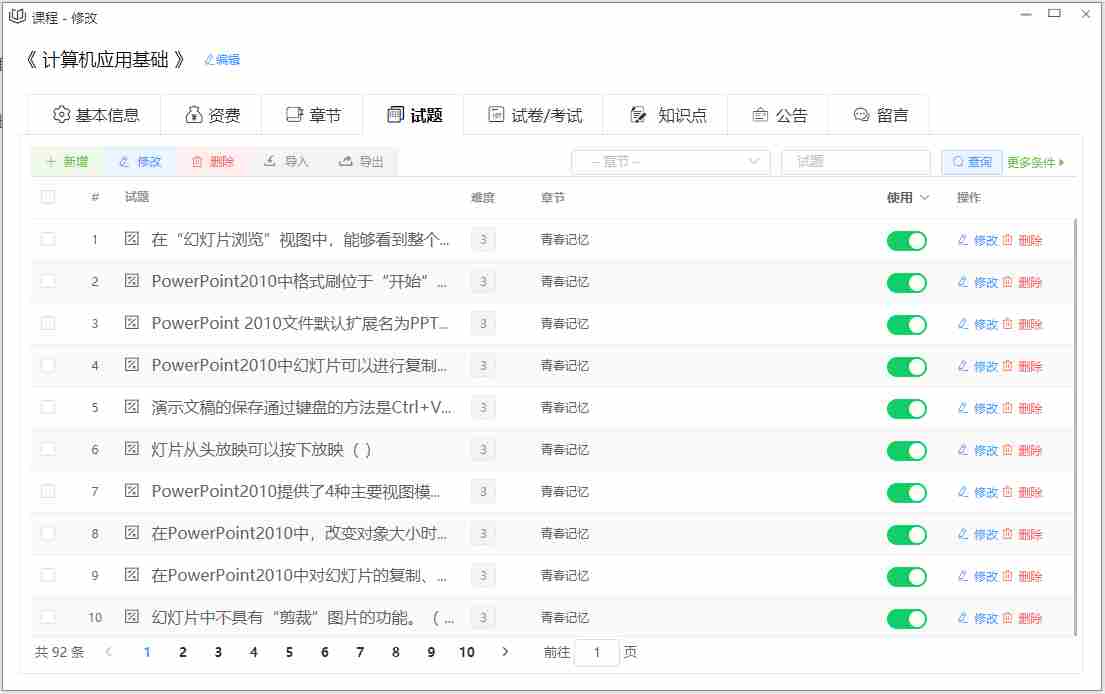Toggle the 使用 switch for question 2

[906, 283]
